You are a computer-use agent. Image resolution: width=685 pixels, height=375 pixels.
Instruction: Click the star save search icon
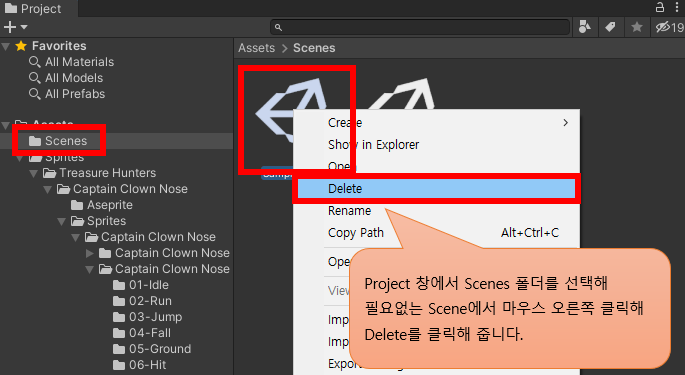[x=637, y=27]
